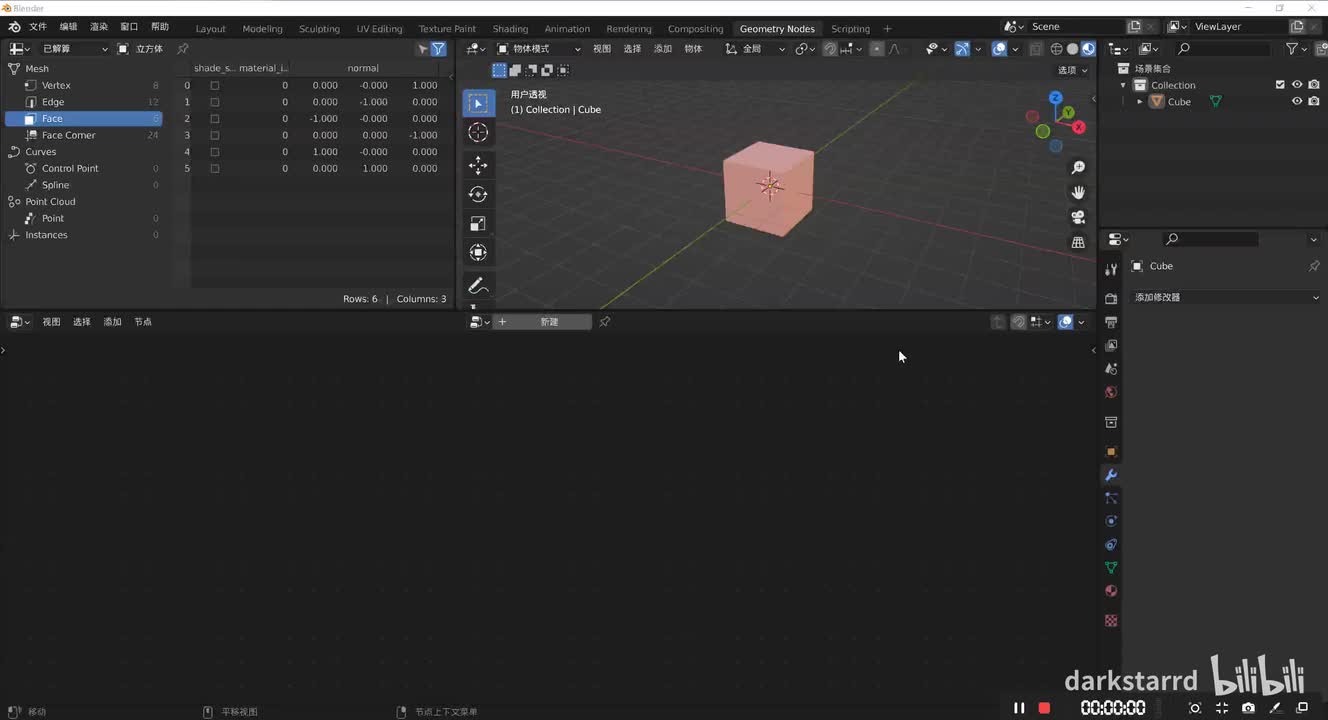Toggle proportional editing in viewport header

[877, 48]
